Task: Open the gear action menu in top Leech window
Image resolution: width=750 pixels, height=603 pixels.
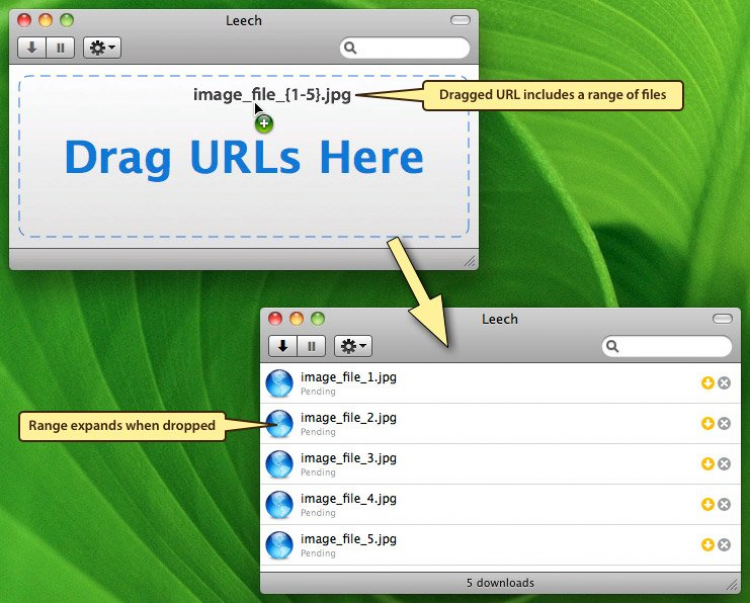Action: tap(102, 48)
